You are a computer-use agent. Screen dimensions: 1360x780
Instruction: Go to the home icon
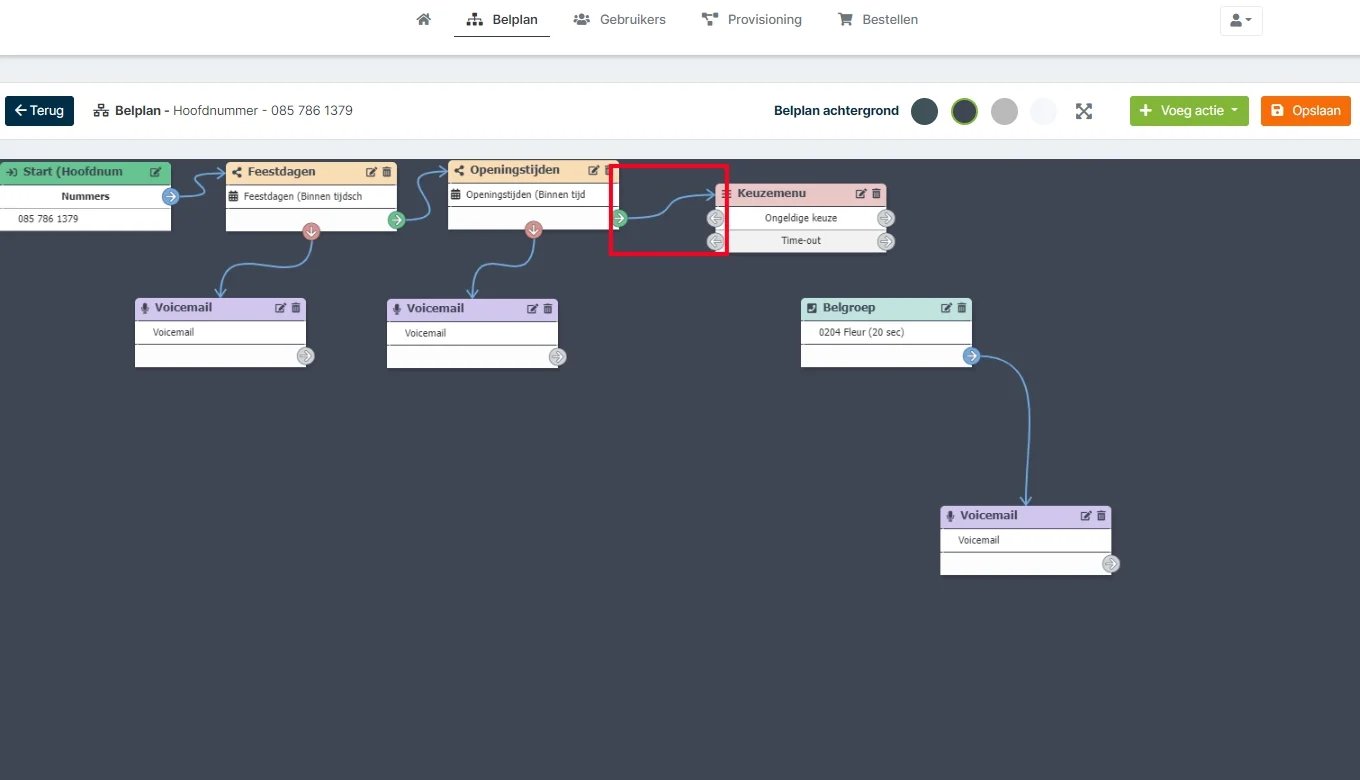[x=424, y=19]
